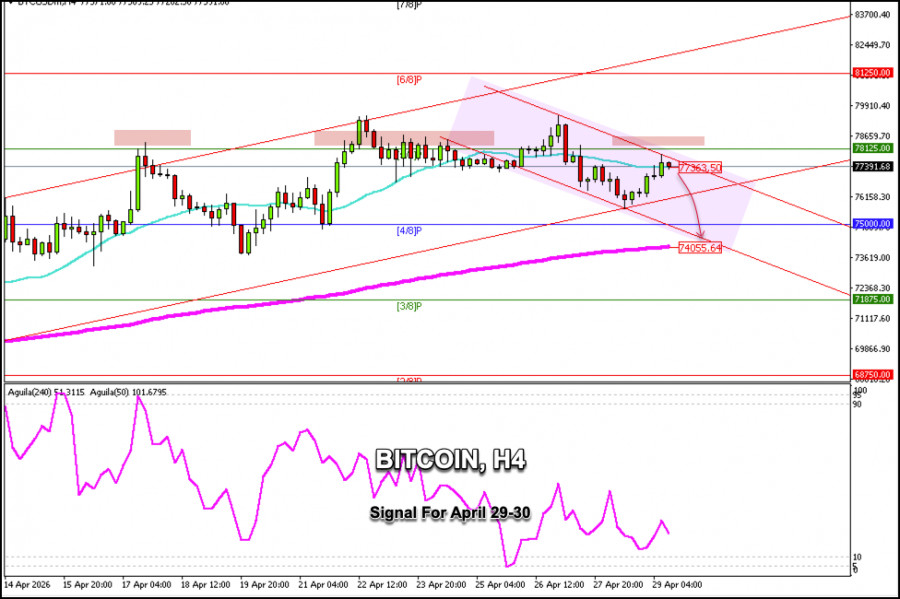900x599 pixels.
Task: Click the Aguila(240) 51.3115 indicator label
Action: [46, 392]
